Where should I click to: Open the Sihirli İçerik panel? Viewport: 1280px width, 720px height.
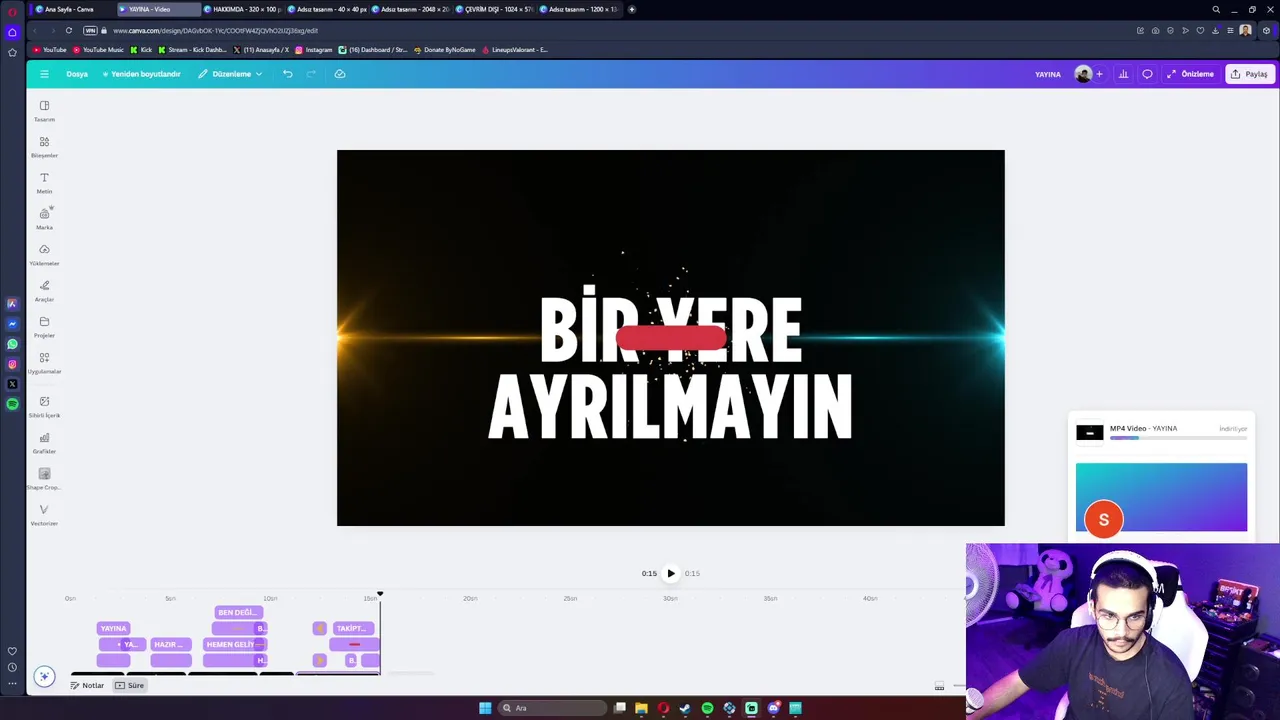(44, 407)
